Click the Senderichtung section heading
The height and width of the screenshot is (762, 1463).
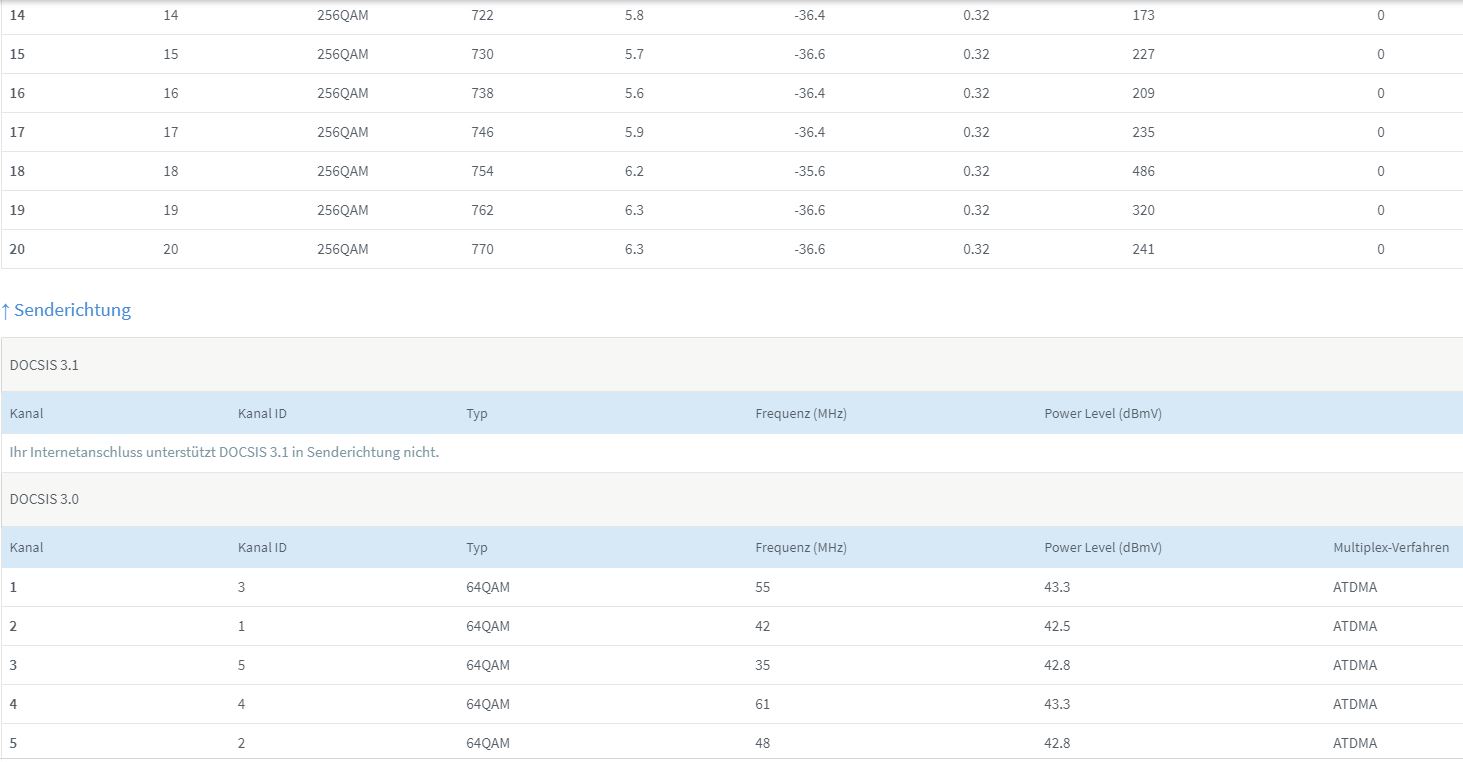pyautogui.click(x=72, y=310)
